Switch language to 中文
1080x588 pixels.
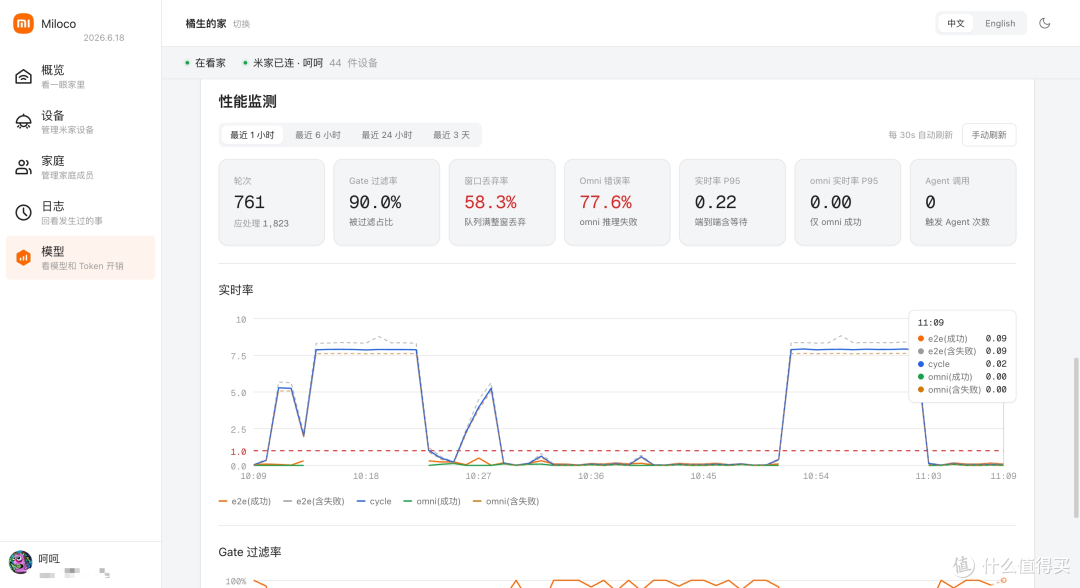tap(955, 23)
